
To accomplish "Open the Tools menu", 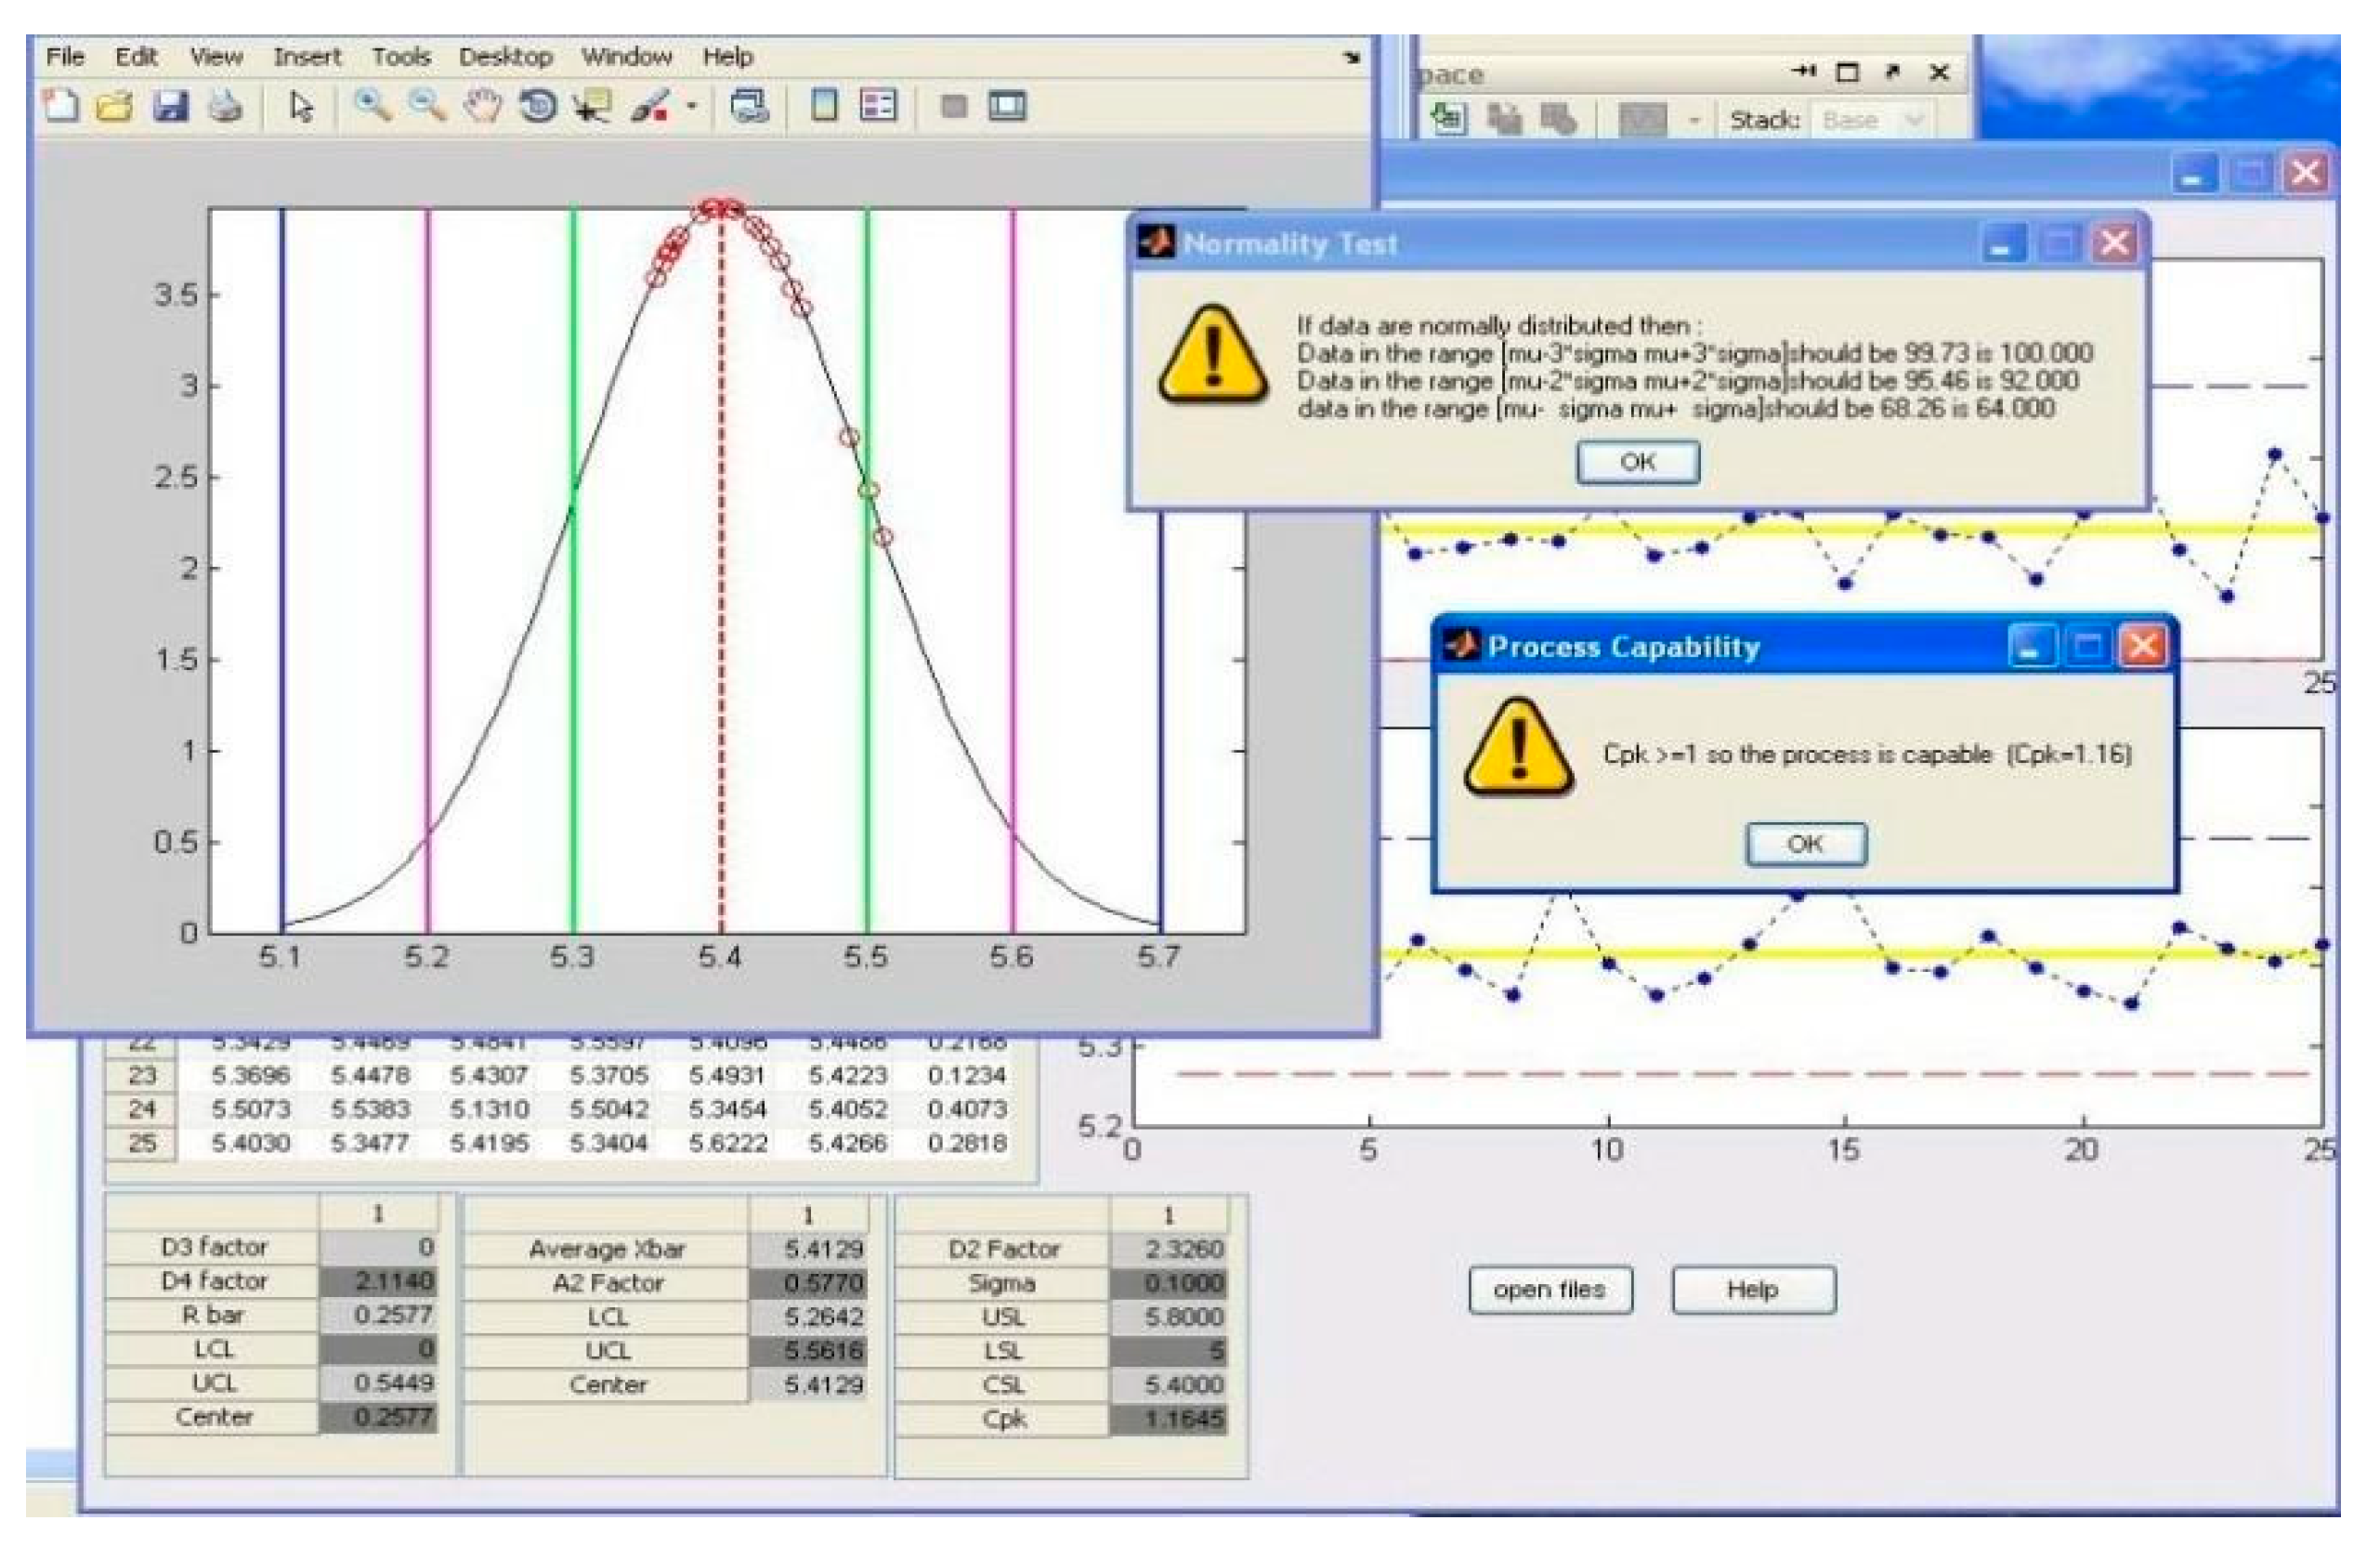I will coord(402,57).
